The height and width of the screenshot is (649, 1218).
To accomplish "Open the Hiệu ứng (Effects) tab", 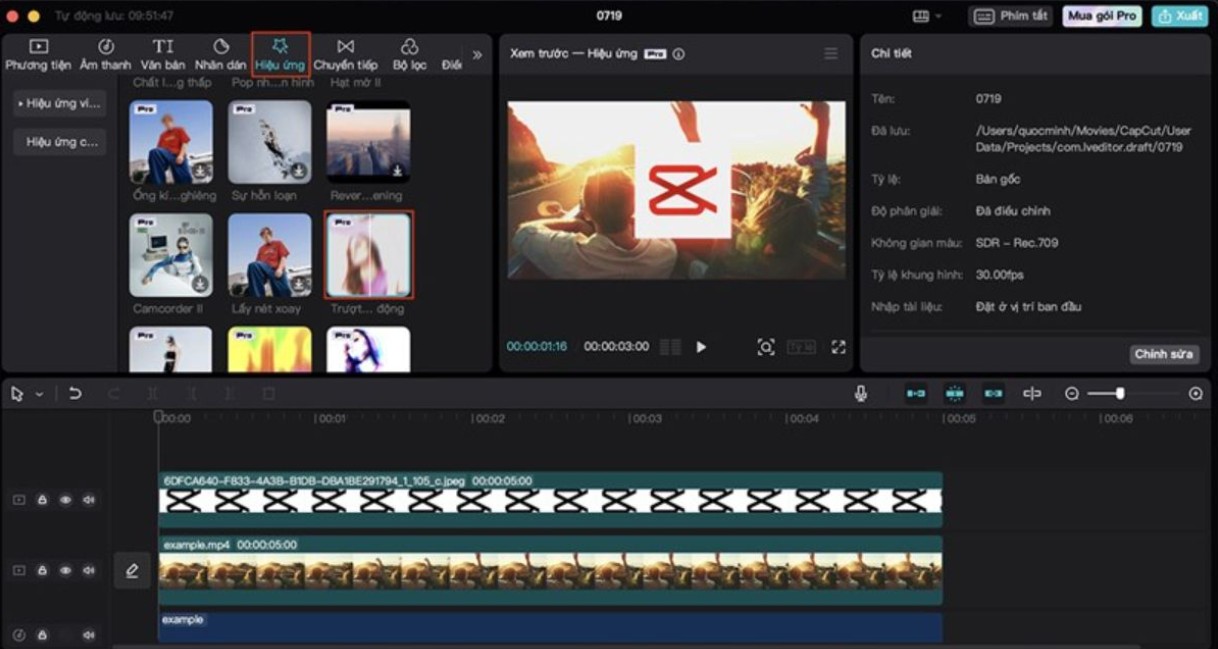I will click(x=280, y=54).
